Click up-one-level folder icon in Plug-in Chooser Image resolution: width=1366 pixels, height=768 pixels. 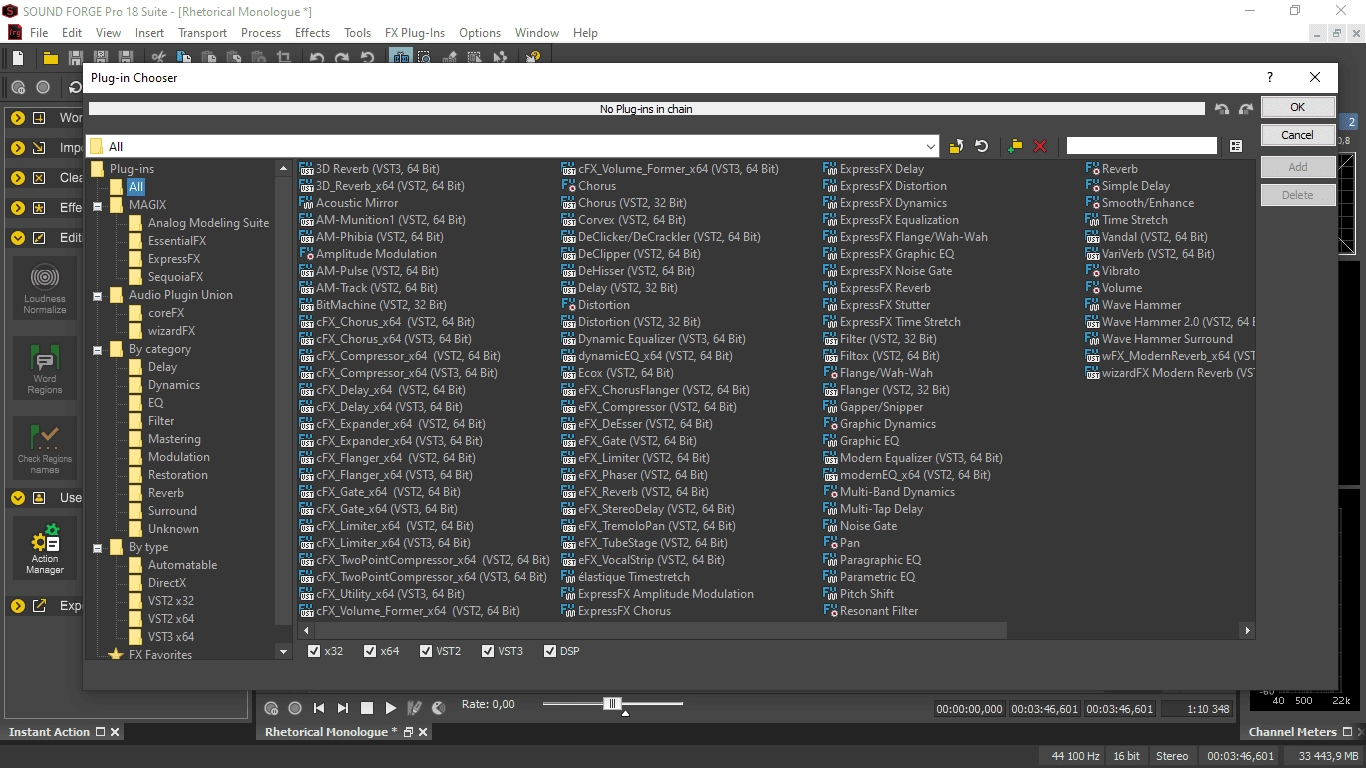coord(956,146)
